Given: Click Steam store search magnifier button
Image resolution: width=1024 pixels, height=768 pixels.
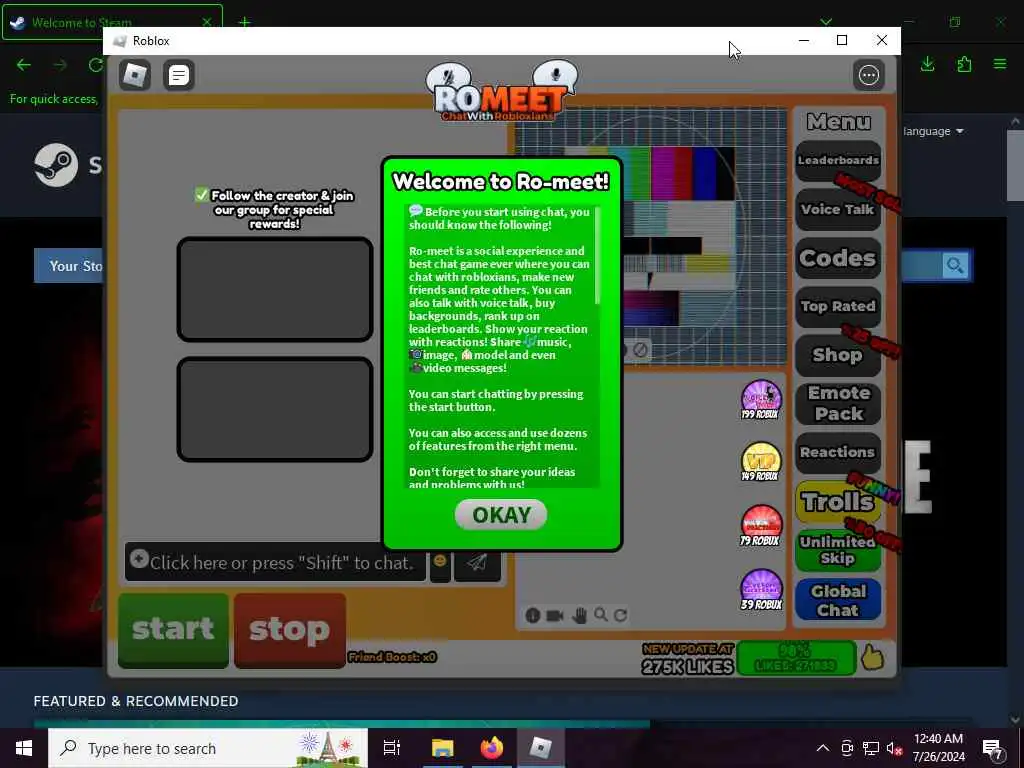Looking at the screenshot, I should (x=955, y=266).
